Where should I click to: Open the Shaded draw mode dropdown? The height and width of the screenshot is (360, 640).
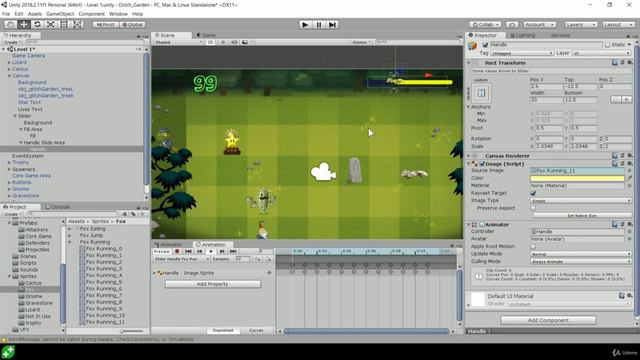[x=178, y=42]
